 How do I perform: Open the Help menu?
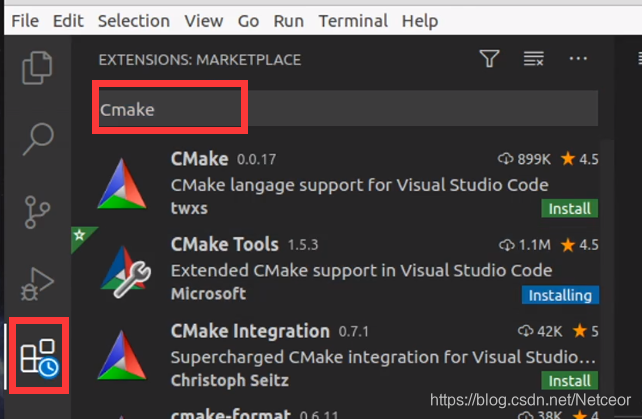pos(420,20)
